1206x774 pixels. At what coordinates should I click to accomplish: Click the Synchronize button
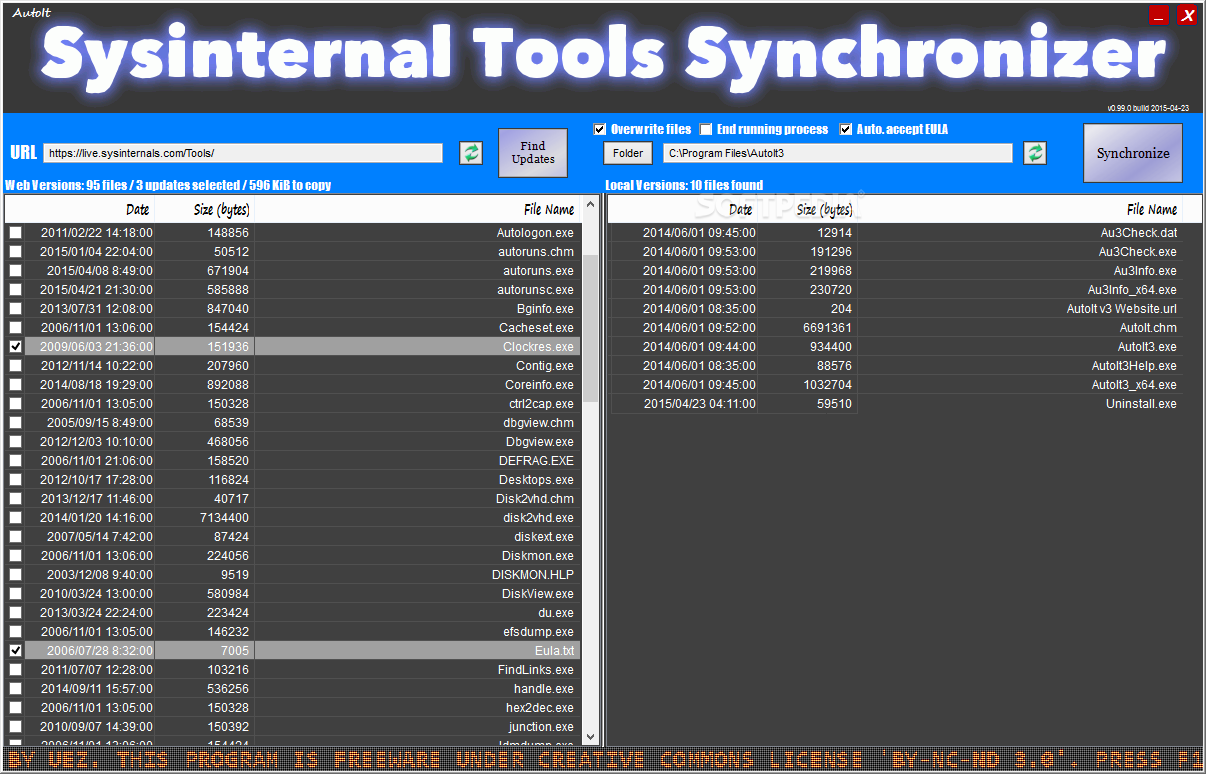point(1133,153)
